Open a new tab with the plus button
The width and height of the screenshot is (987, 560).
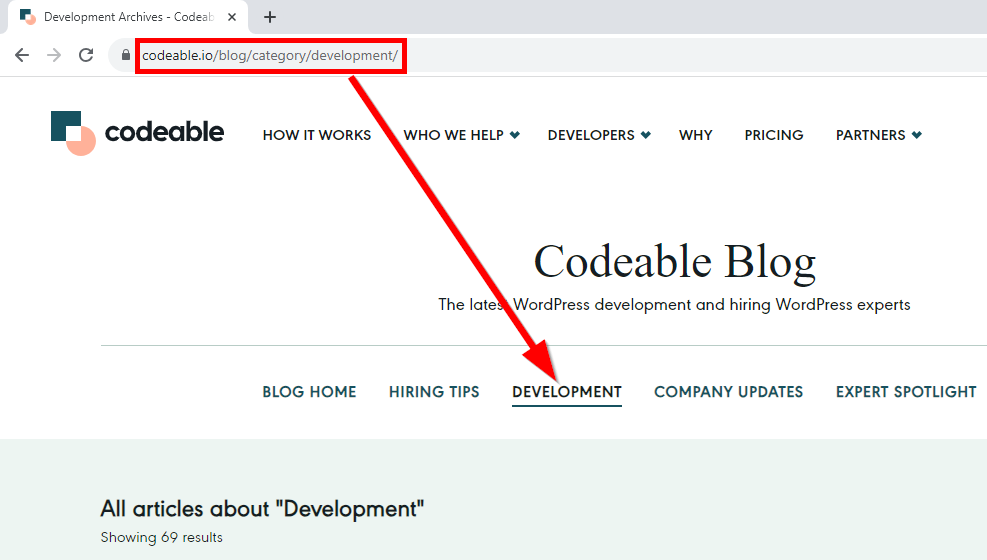coord(270,17)
